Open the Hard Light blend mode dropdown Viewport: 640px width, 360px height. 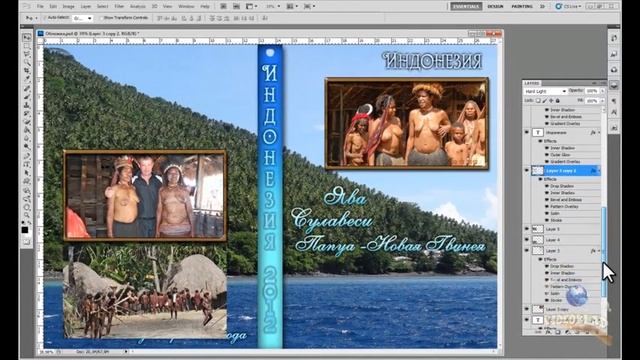pos(545,91)
